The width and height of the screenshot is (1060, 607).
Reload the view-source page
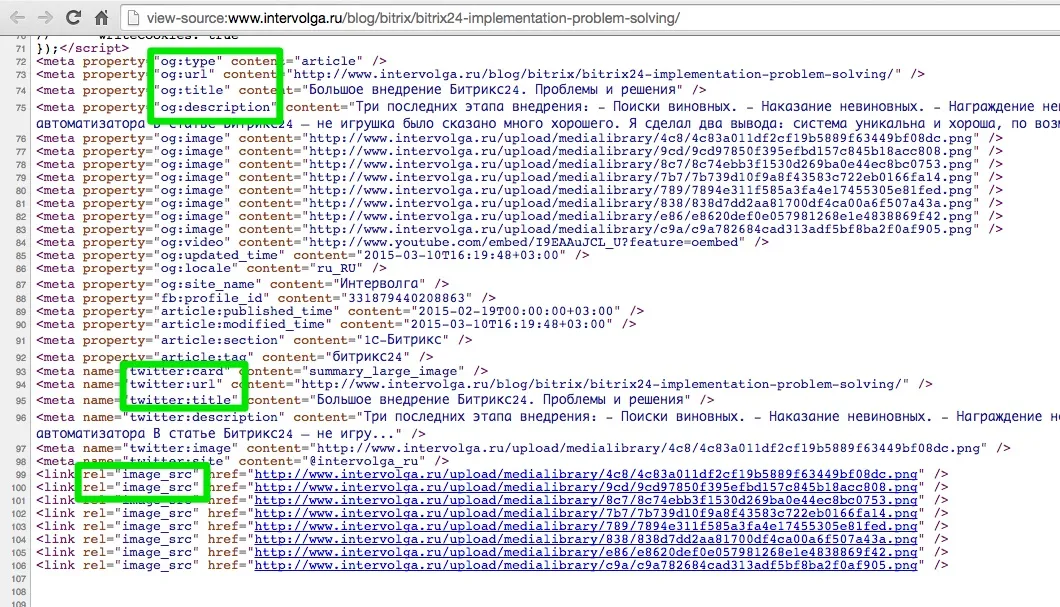pos(74,18)
